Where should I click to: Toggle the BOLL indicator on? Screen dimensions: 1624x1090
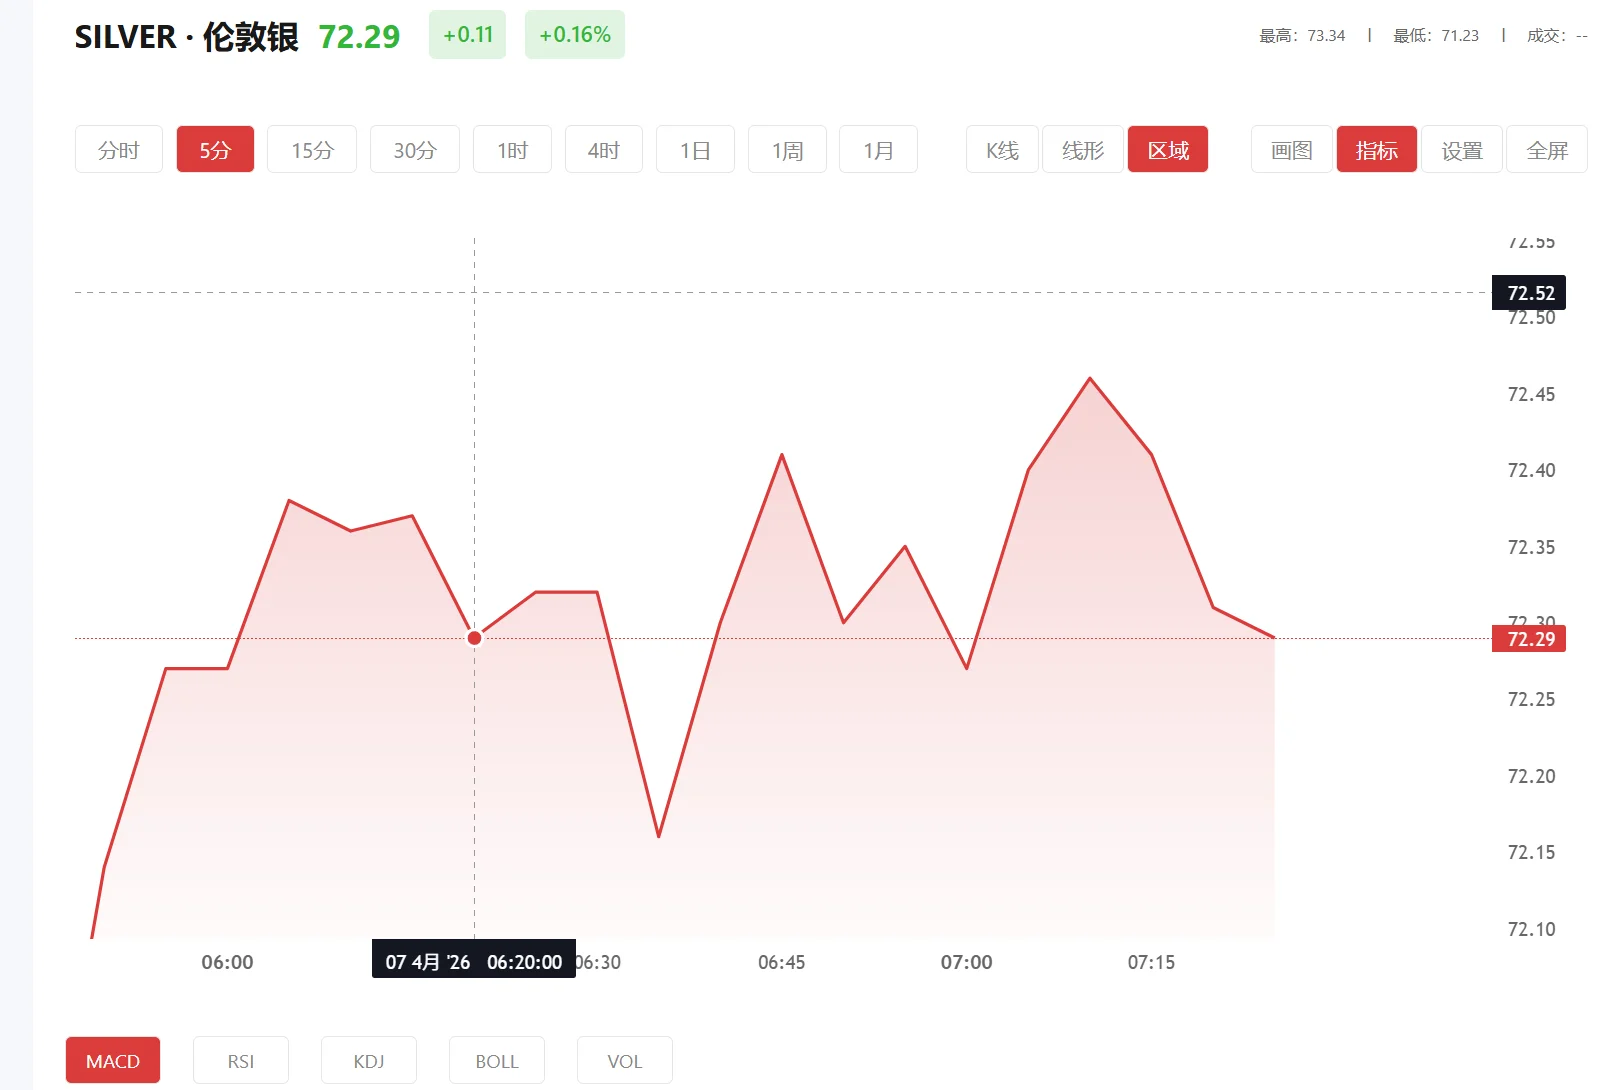496,1060
